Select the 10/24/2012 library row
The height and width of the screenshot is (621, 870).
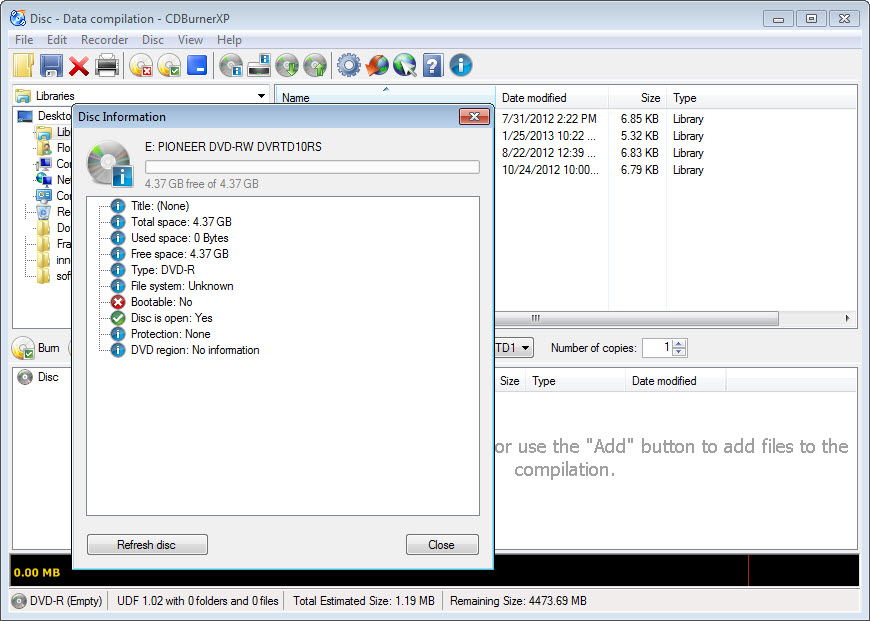pyautogui.click(x=677, y=170)
